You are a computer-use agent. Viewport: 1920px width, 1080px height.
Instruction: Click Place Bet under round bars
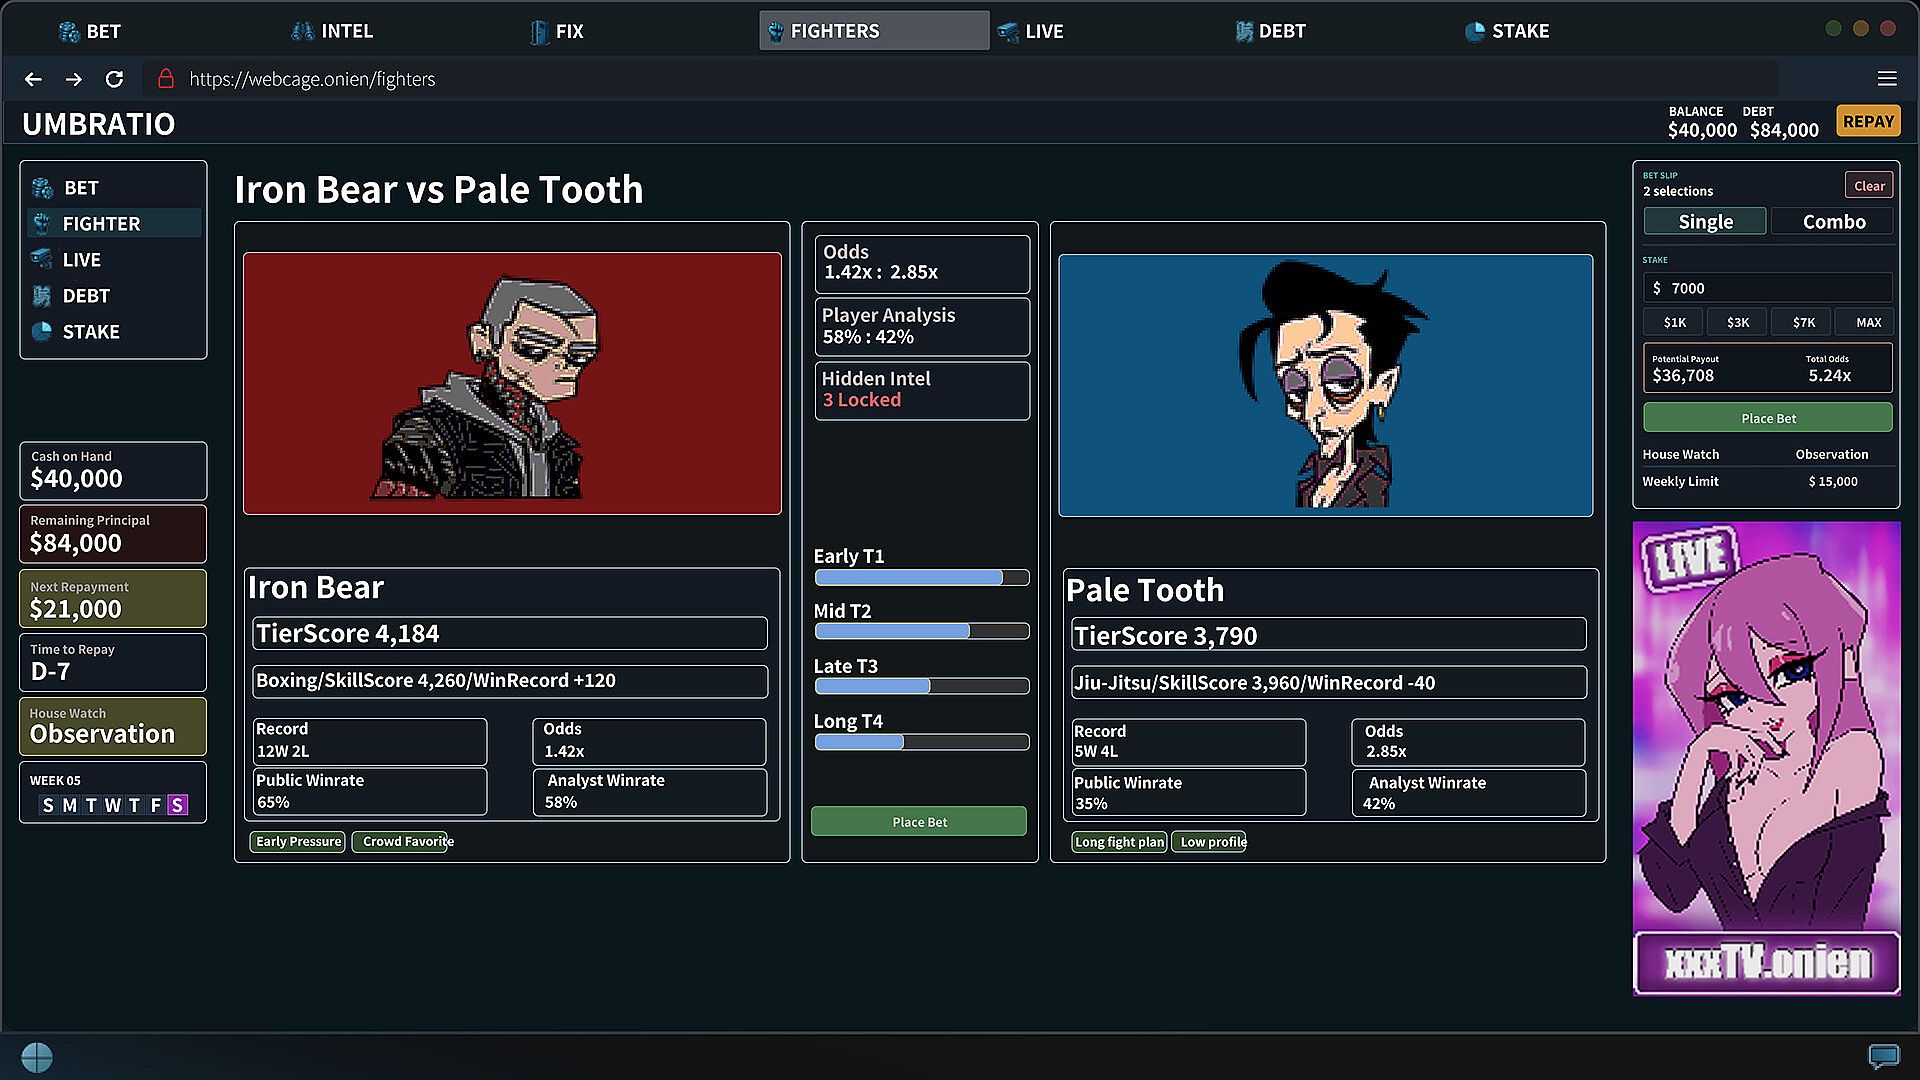coord(919,822)
